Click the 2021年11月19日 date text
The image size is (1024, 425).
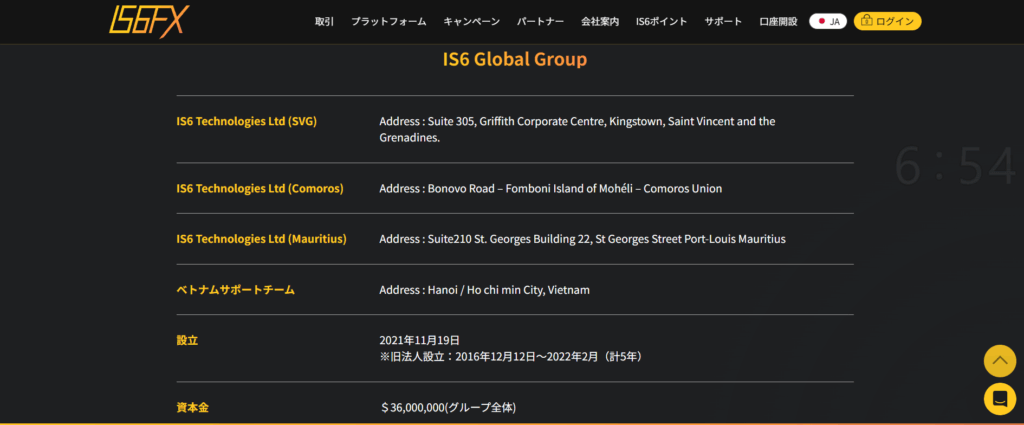420,340
